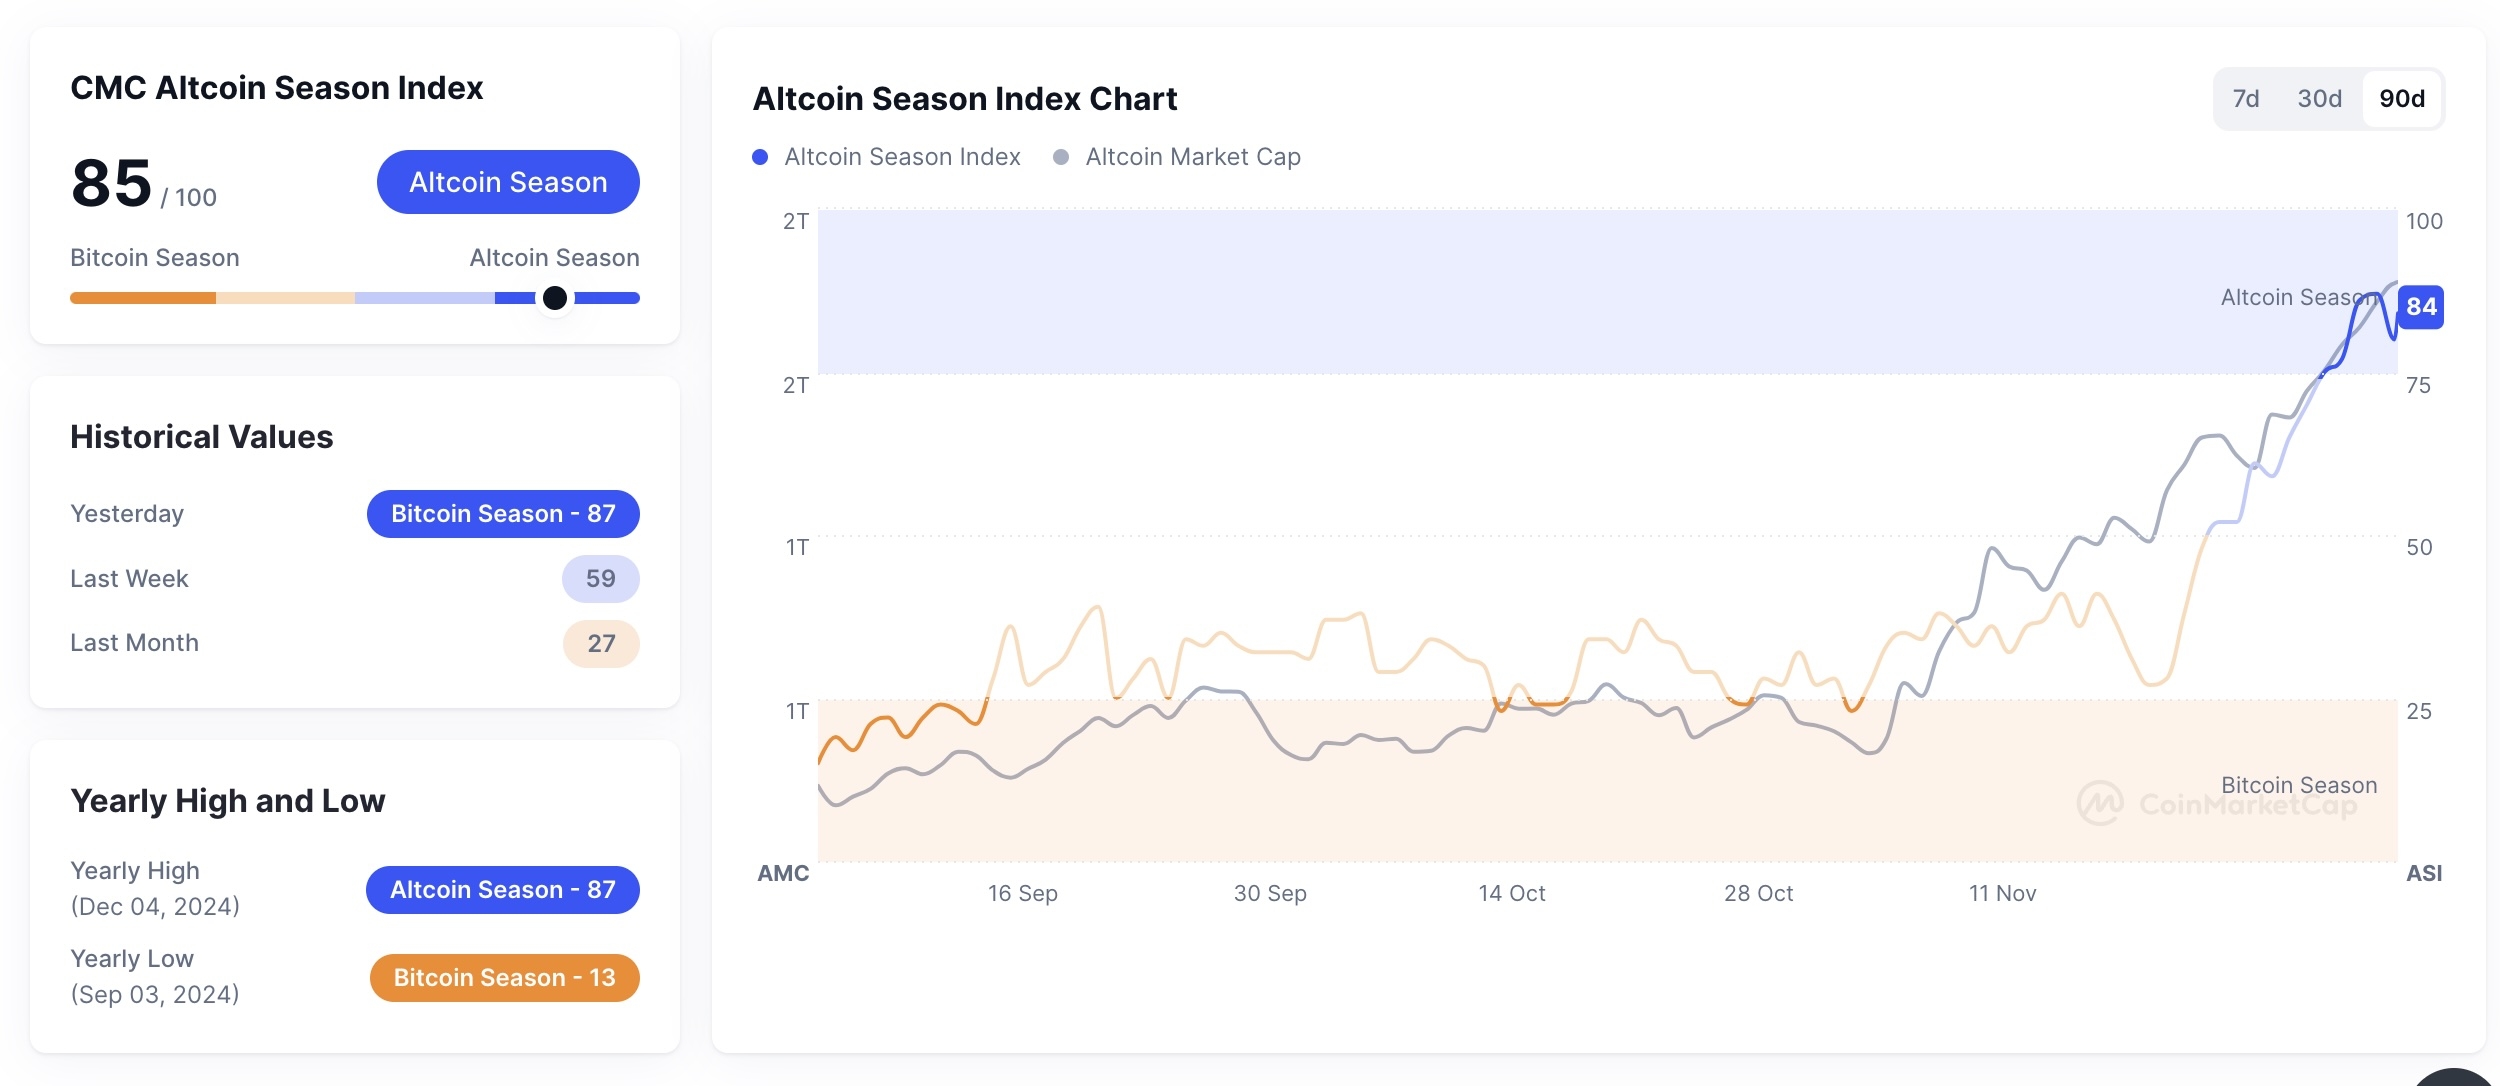Image resolution: width=2500 pixels, height=1086 pixels.
Task: Click the 16 Sep date axis label
Action: (1022, 893)
